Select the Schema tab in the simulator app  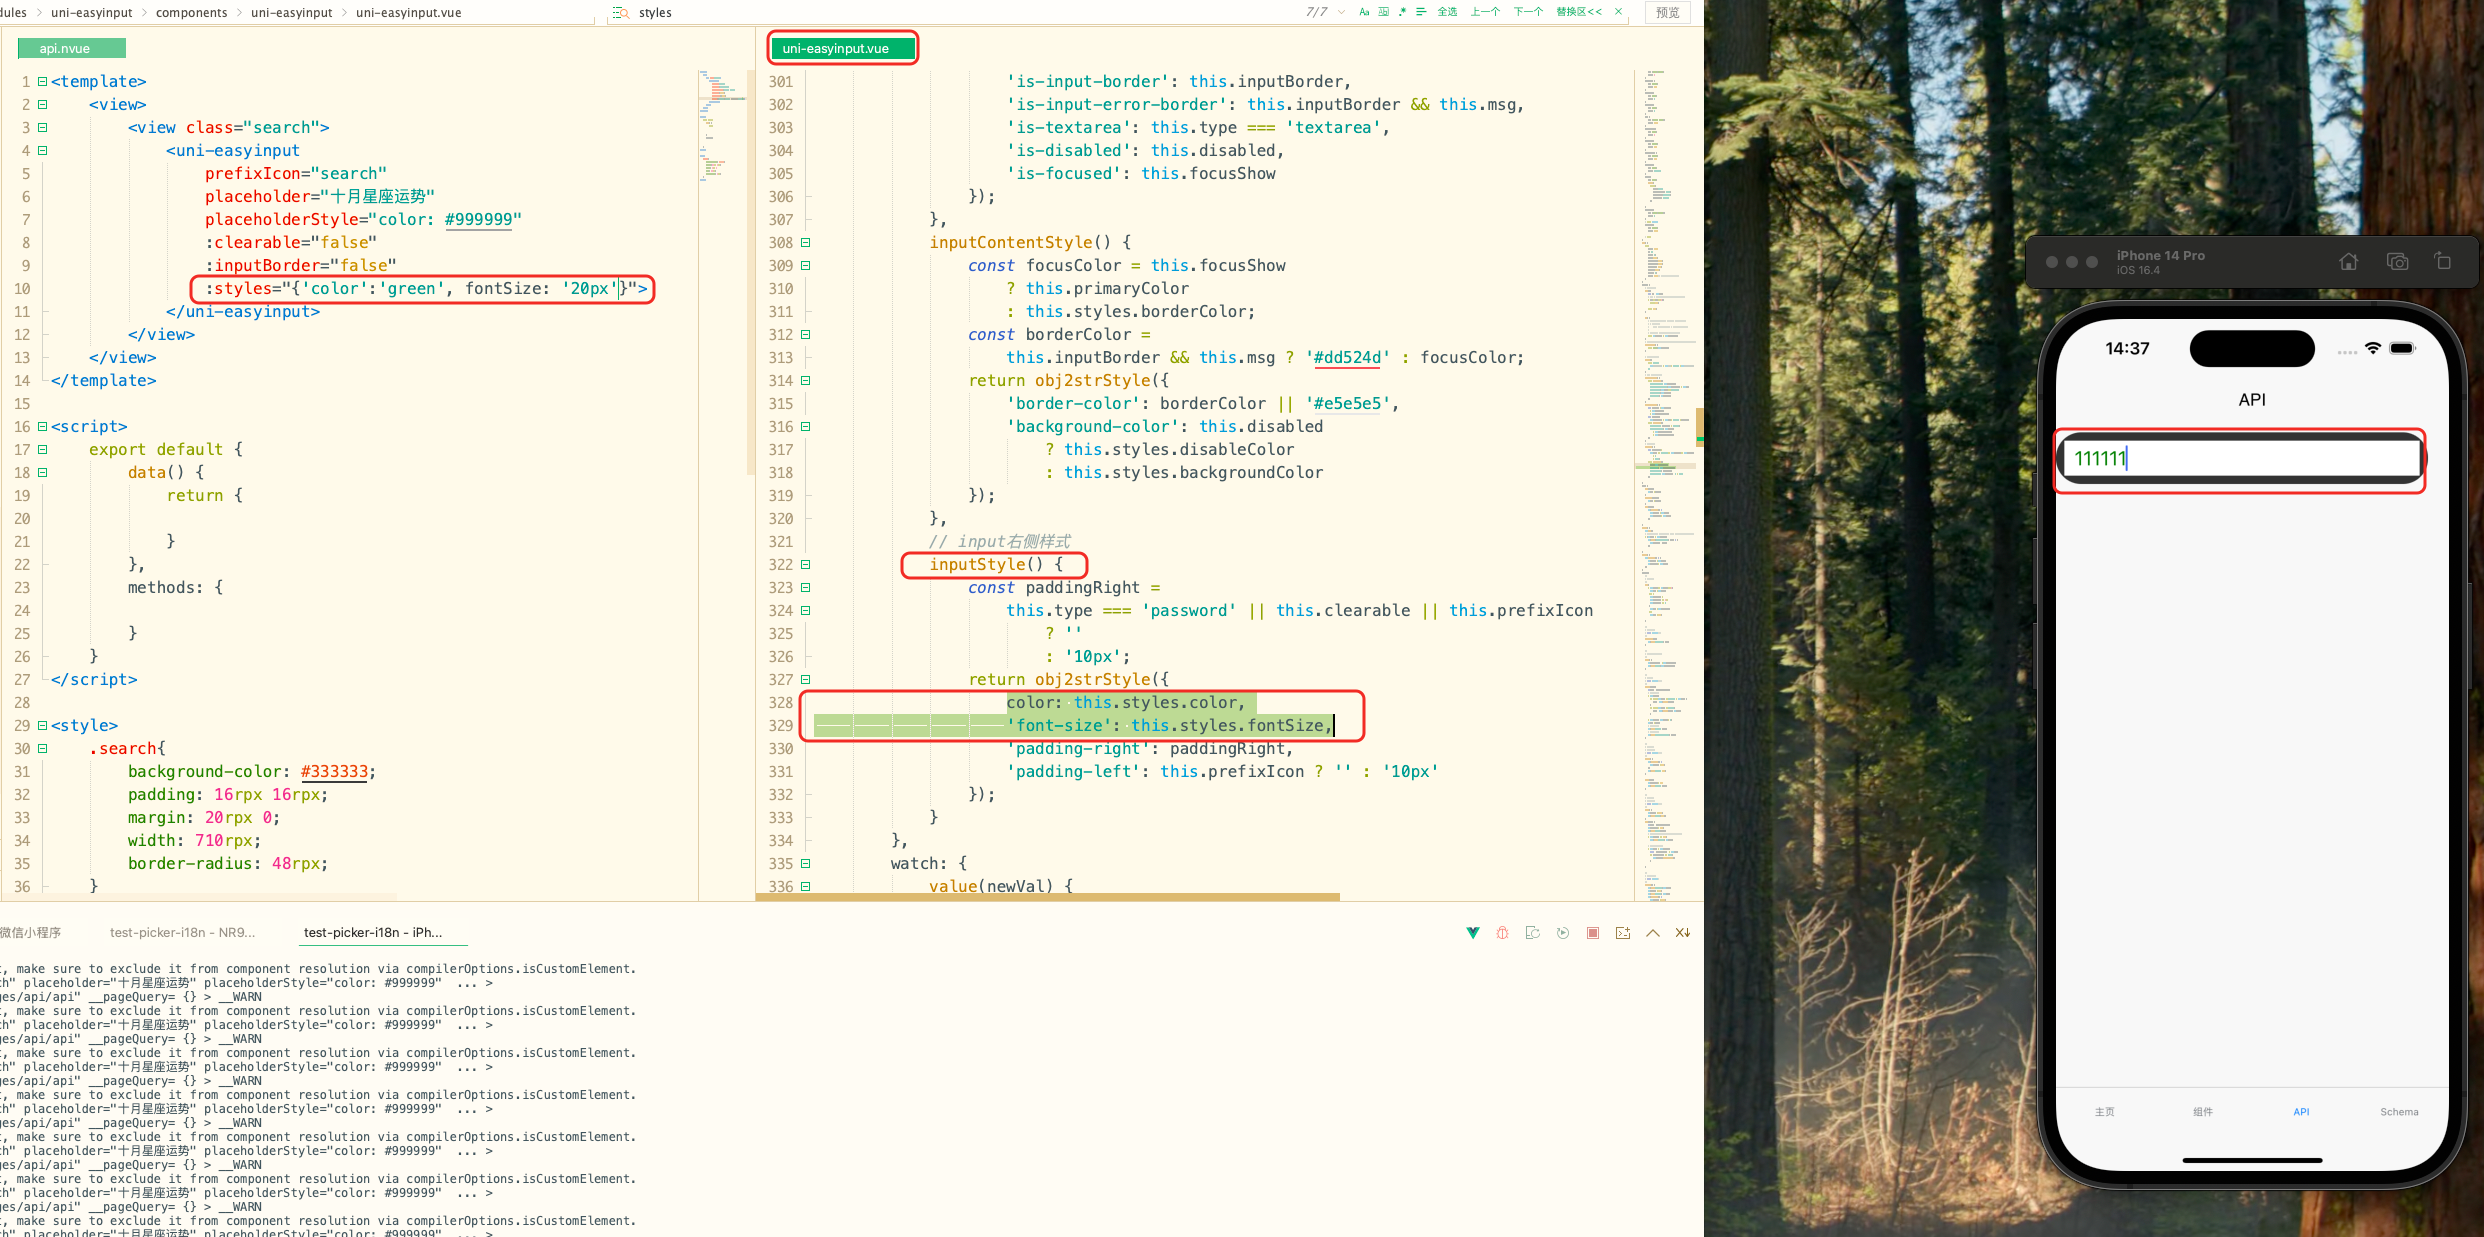[2399, 1112]
